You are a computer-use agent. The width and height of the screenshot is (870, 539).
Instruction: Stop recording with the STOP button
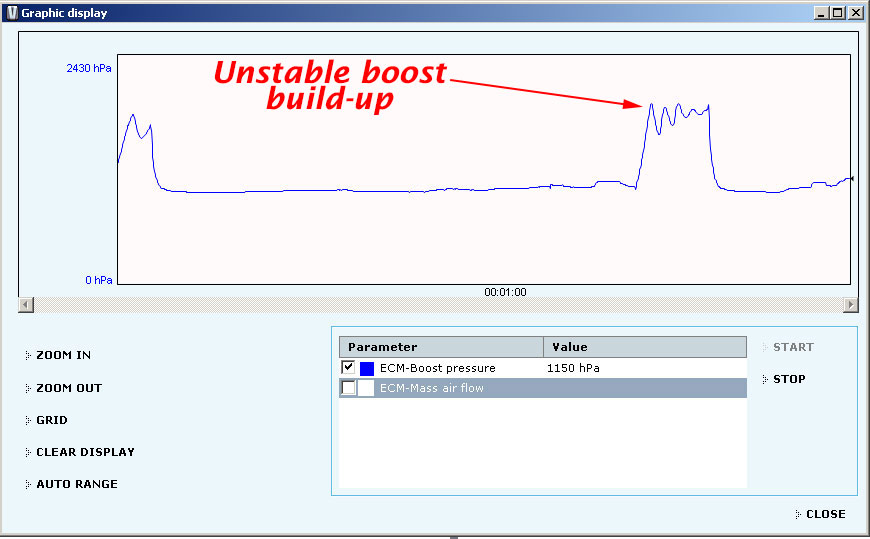click(x=784, y=379)
